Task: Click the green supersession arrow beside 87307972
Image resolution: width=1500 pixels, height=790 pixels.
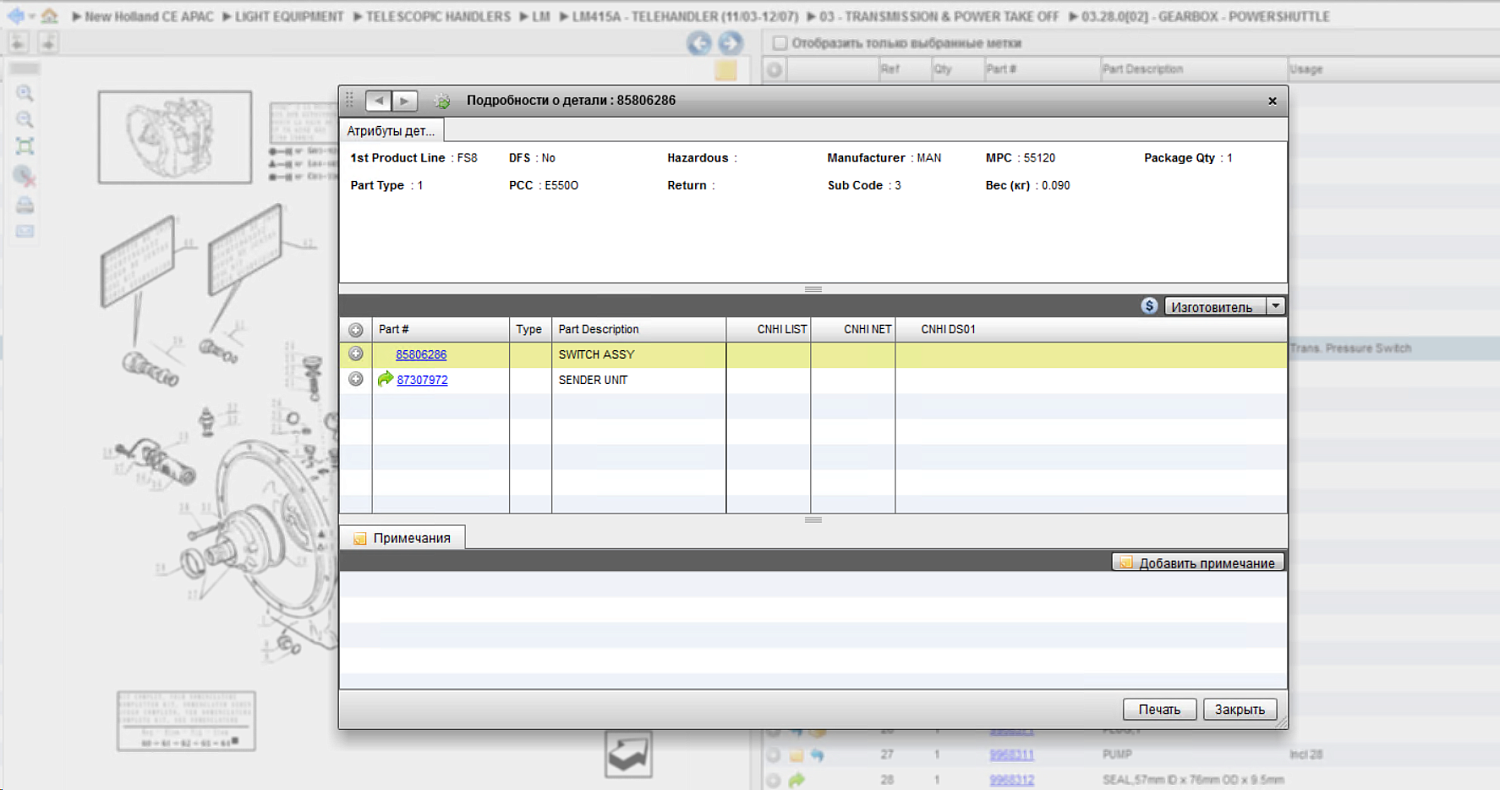Action: tap(385, 379)
